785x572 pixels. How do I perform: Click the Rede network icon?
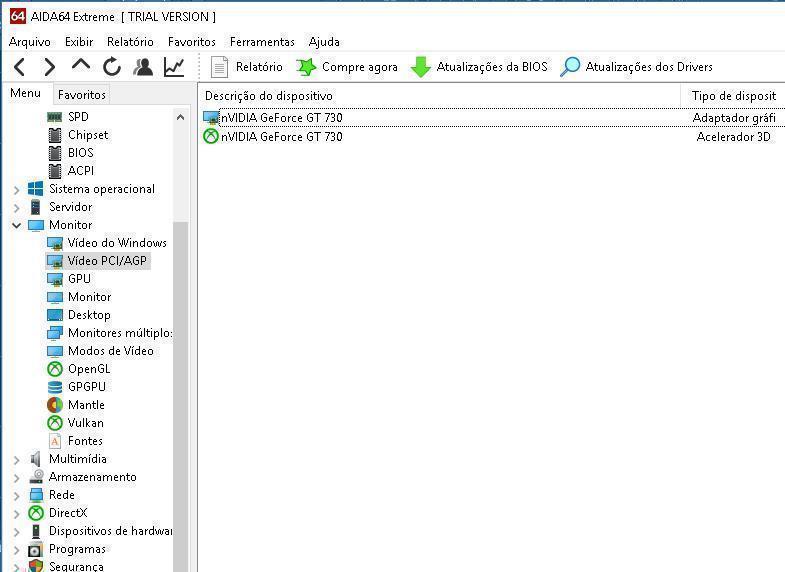pyautogui.click(x=36, y=495)
